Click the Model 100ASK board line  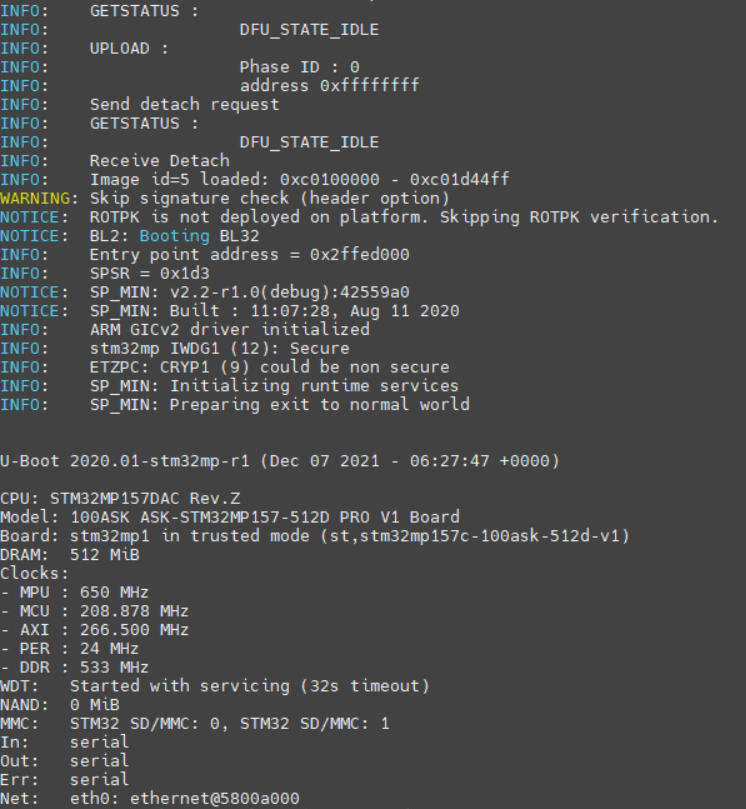click(x=229, y=517)
